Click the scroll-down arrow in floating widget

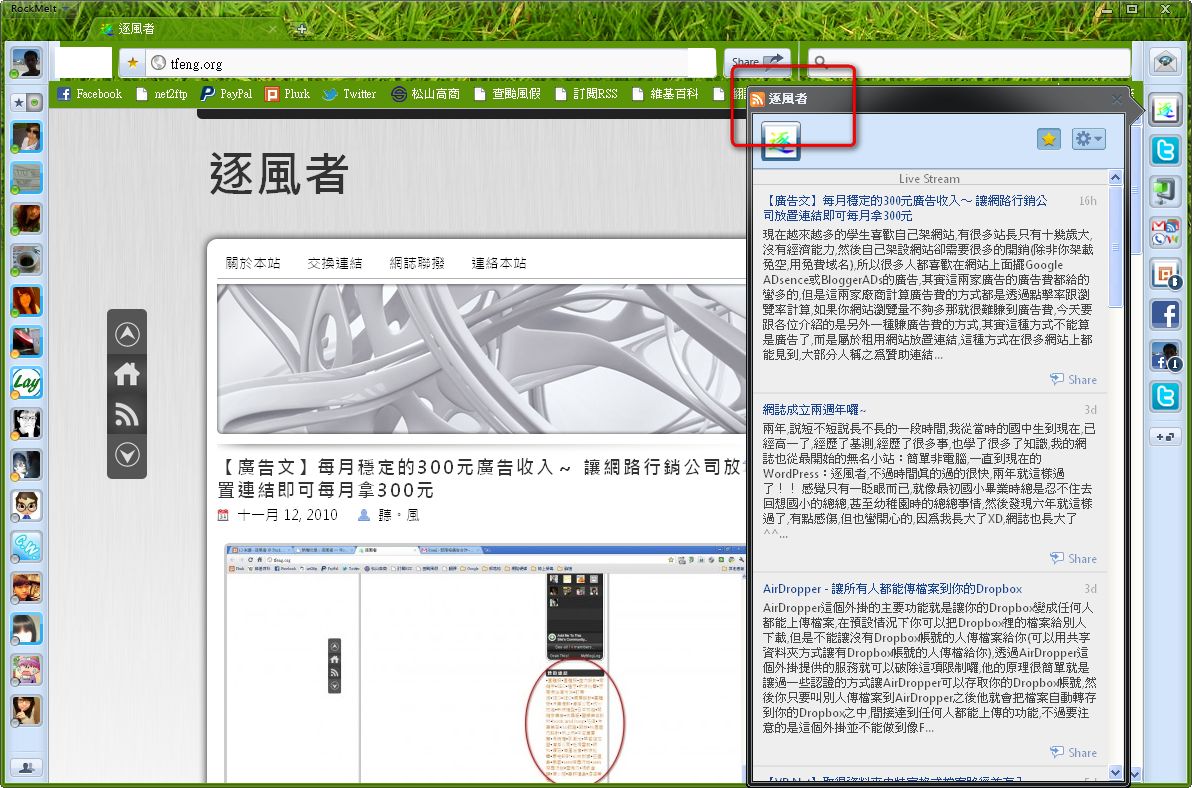click(x=127, y=455)
